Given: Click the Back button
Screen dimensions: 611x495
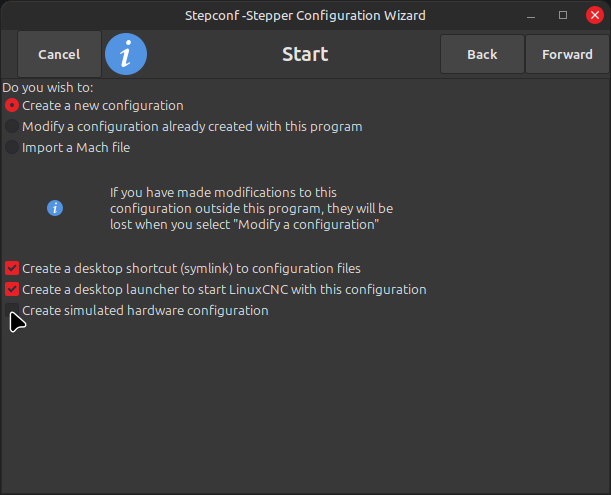Looking at the screenshot, I should point(482,54).
